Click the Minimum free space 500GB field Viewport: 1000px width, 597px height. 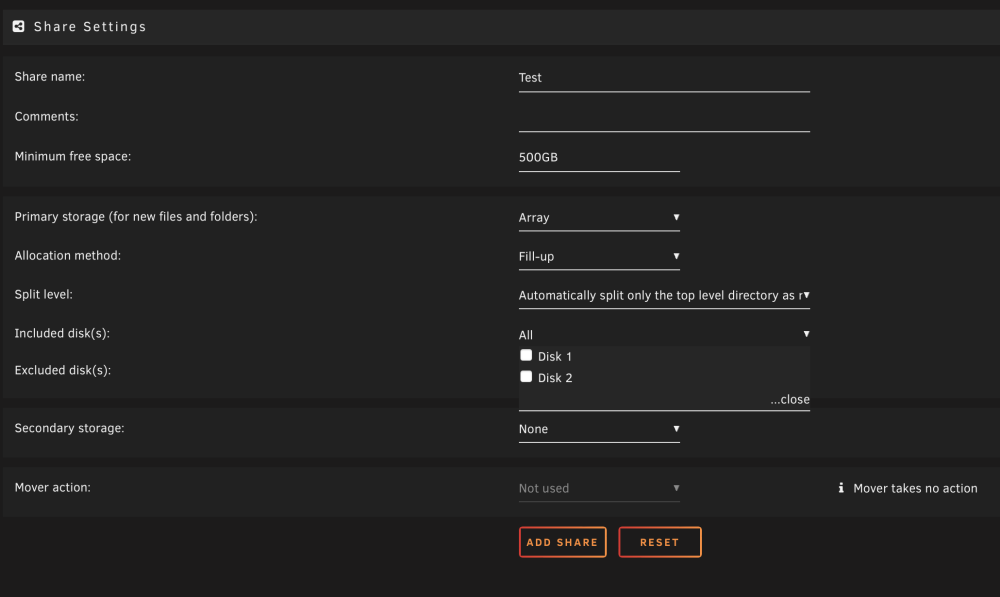pyautogui.click(x=599, y=158)
